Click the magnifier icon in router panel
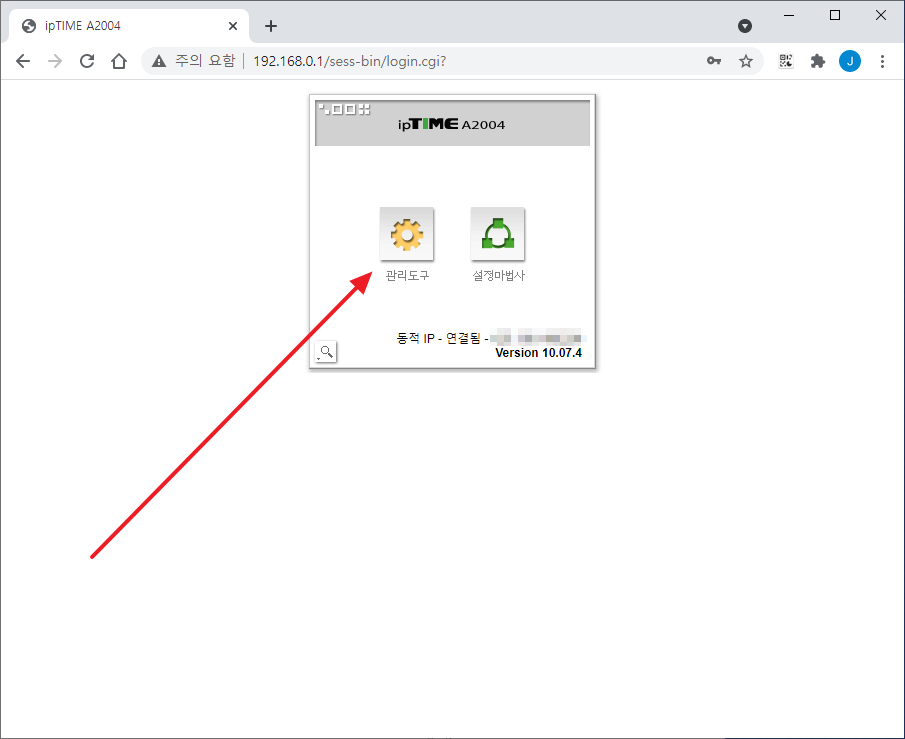 pos(326,351)
